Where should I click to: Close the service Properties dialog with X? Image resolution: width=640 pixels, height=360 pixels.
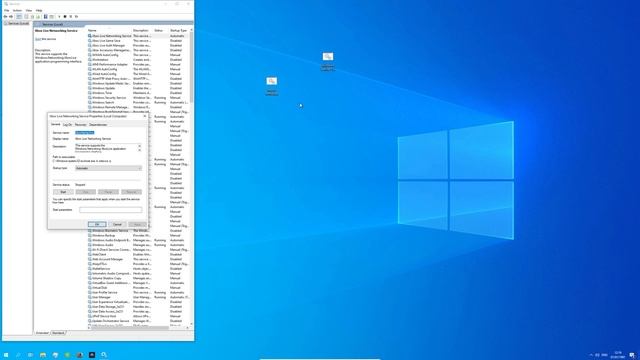tap(144, 116)
